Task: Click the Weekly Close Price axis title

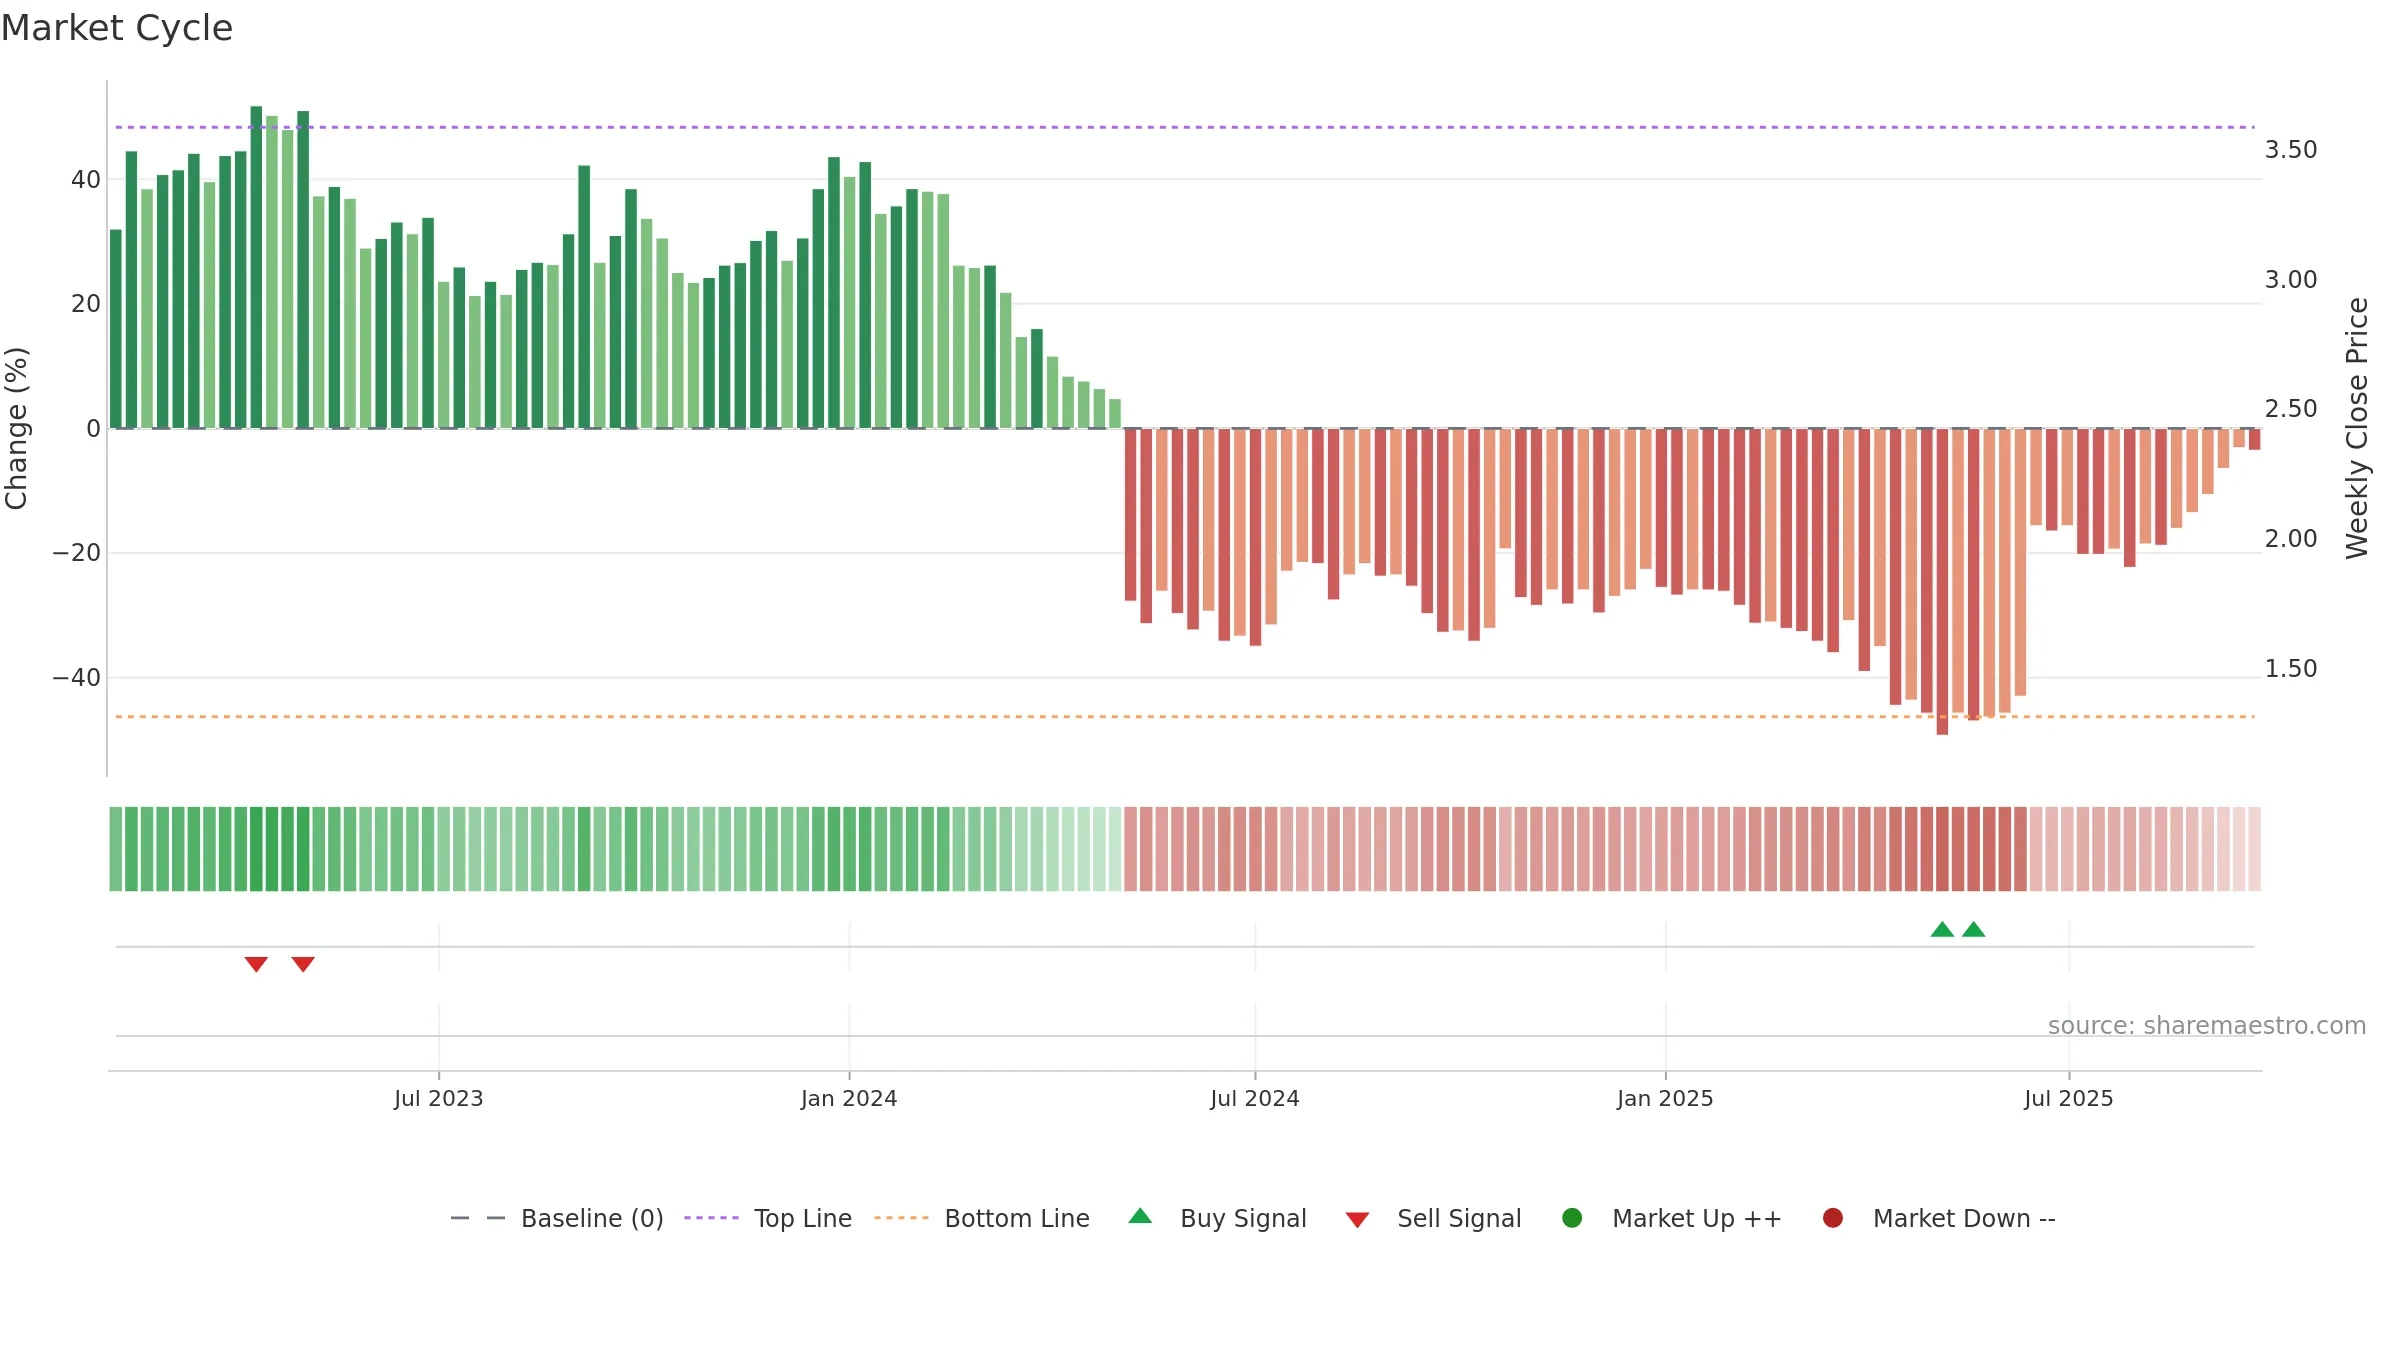Action: pyautogui.click(x=2357, y=428)
